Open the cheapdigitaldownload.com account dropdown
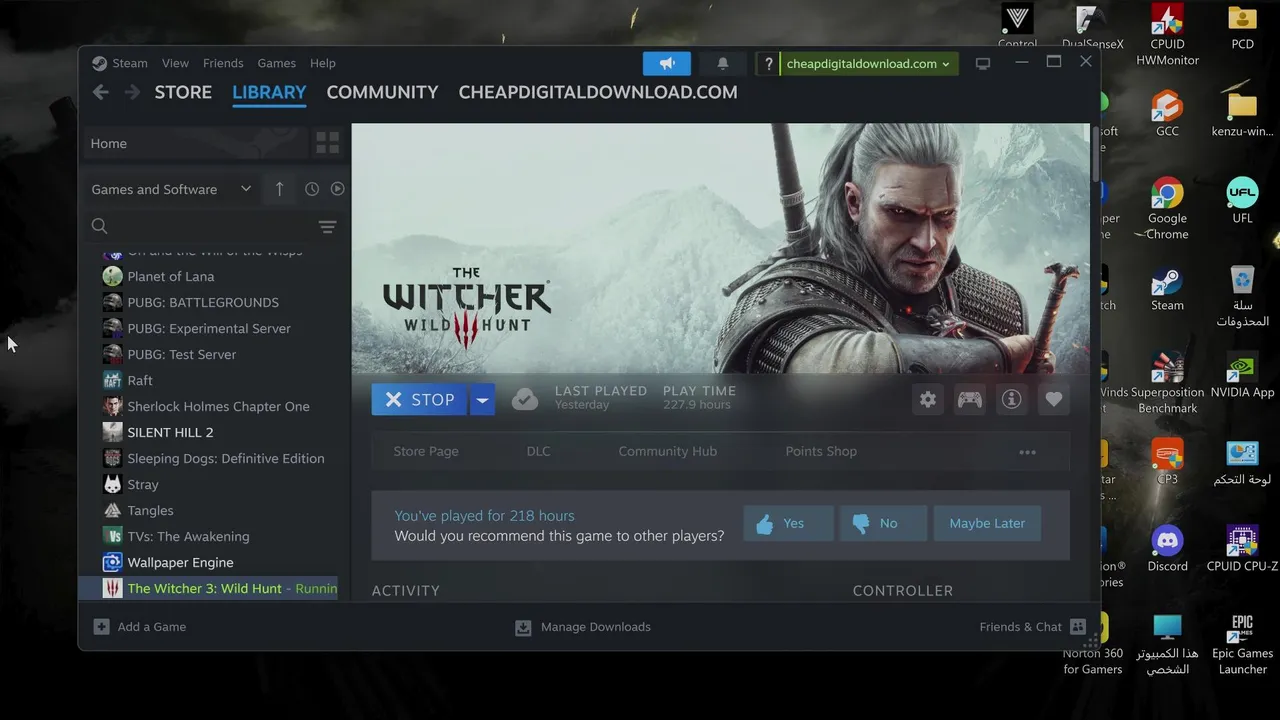The height and width of the screenshot is (720, 1280). (x=869, y=63)
